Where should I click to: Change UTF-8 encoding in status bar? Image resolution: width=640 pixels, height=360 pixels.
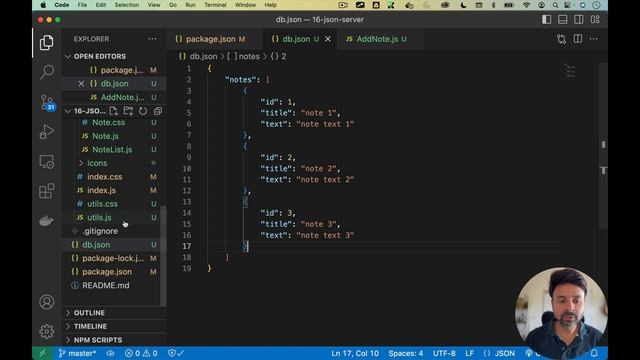click(x=444, y=353)
